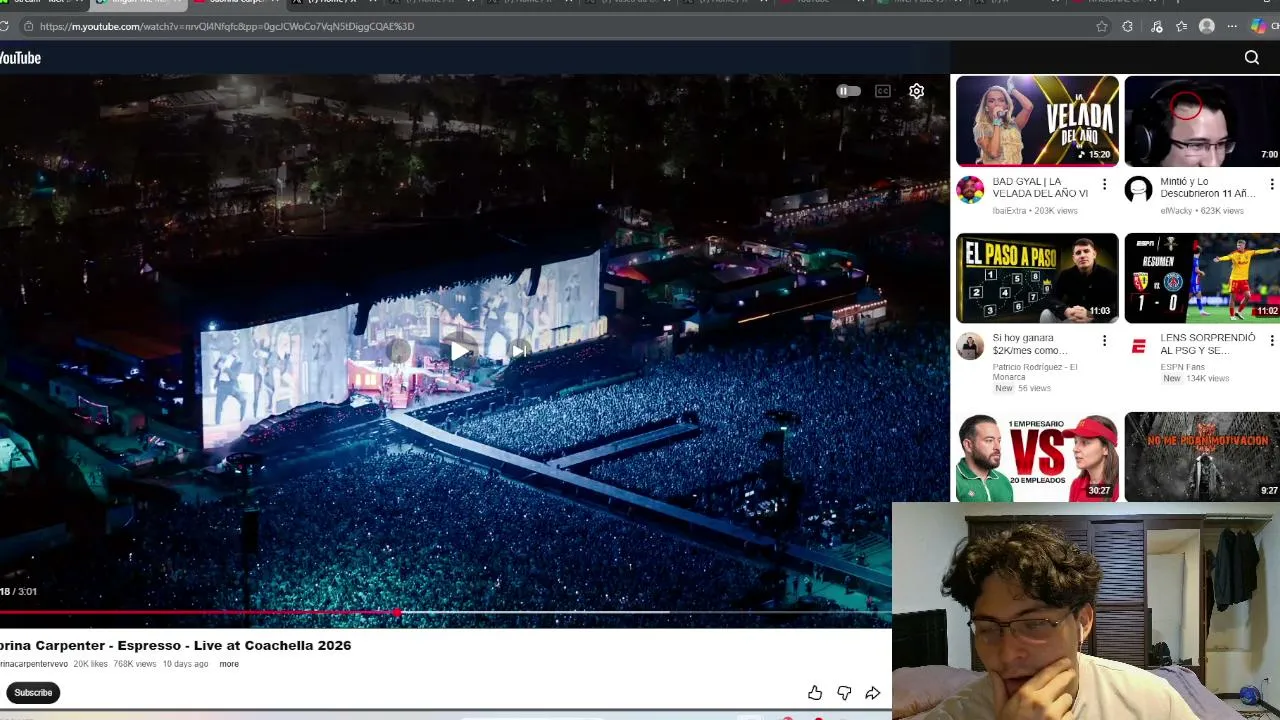Open 'No me pidan motivación' thumbnail
The image size is (1280, 720).
(1202, 456)
